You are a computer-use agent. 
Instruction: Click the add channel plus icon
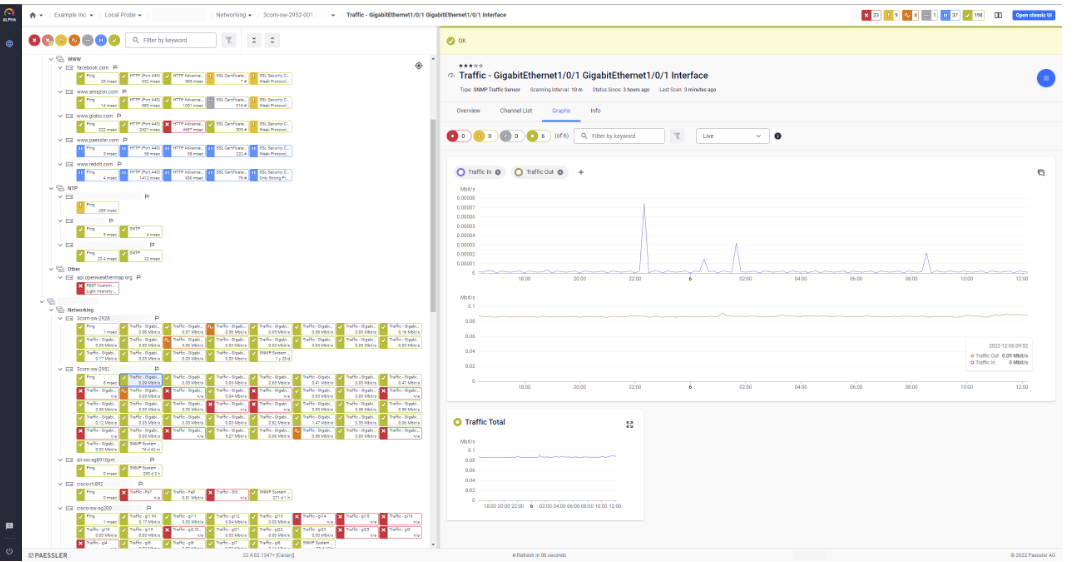point(581,172)
